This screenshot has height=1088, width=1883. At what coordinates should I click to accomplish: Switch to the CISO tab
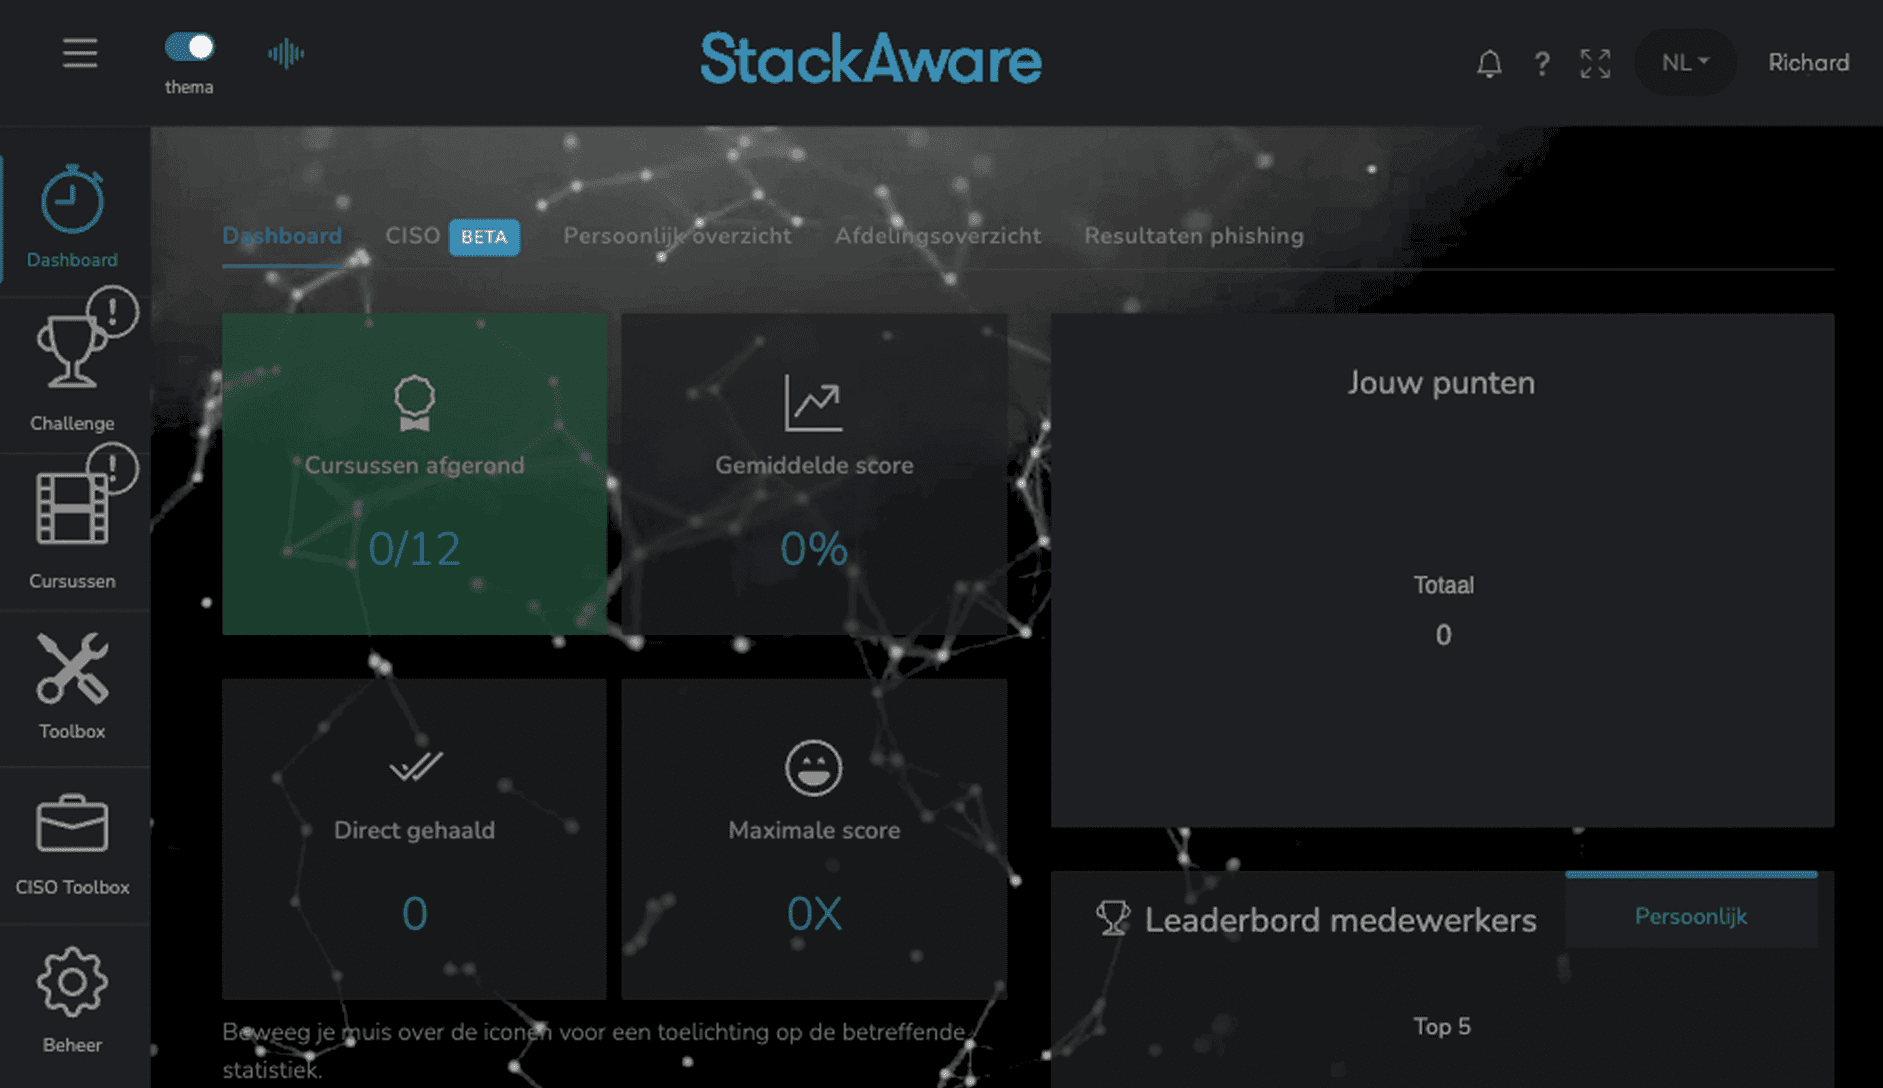pyautogui.click(x=413, y=236)
